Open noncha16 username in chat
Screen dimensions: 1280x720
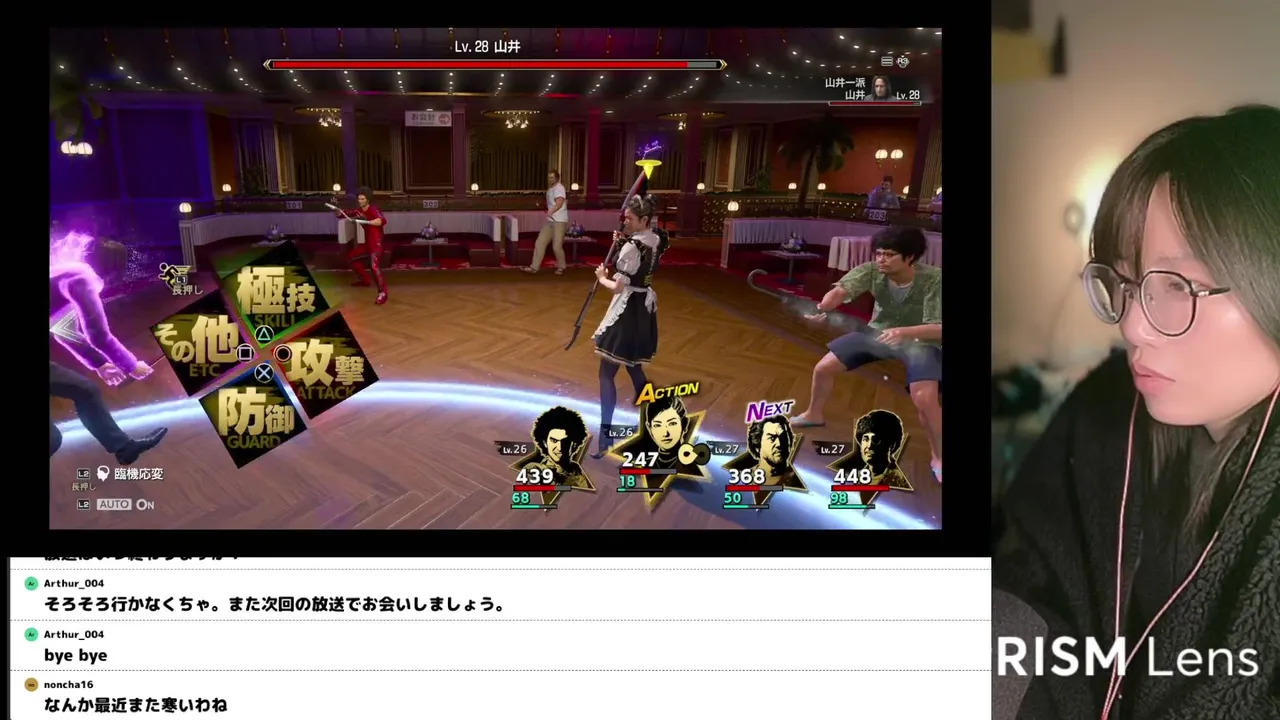pos(68,685)
